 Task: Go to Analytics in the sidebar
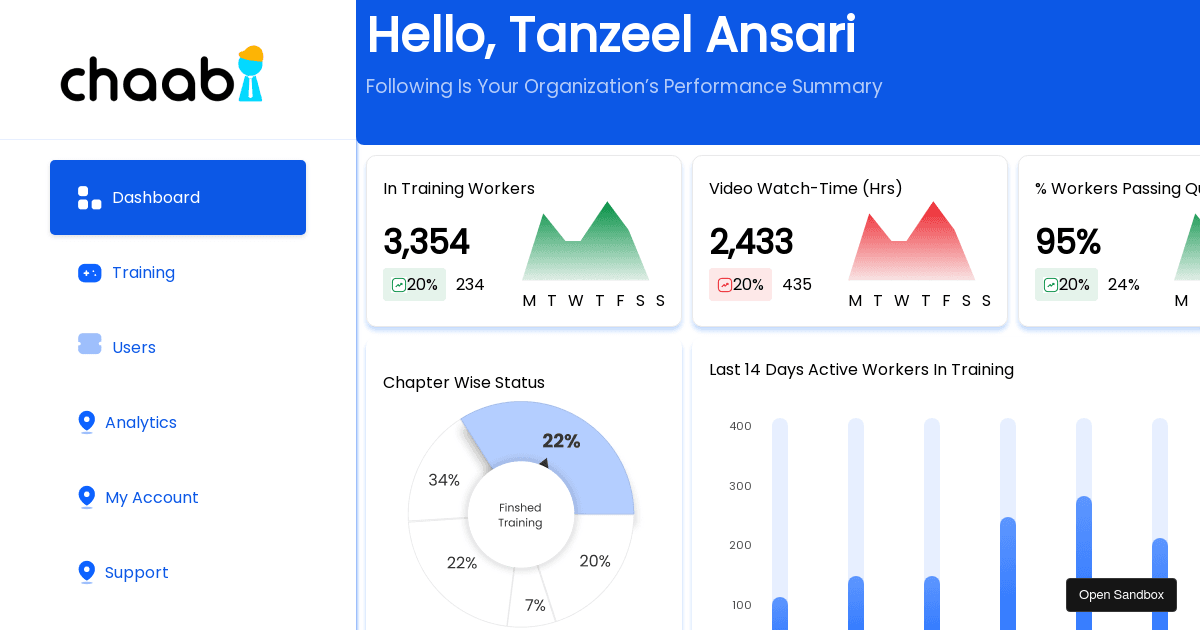[x=178, y=423]
